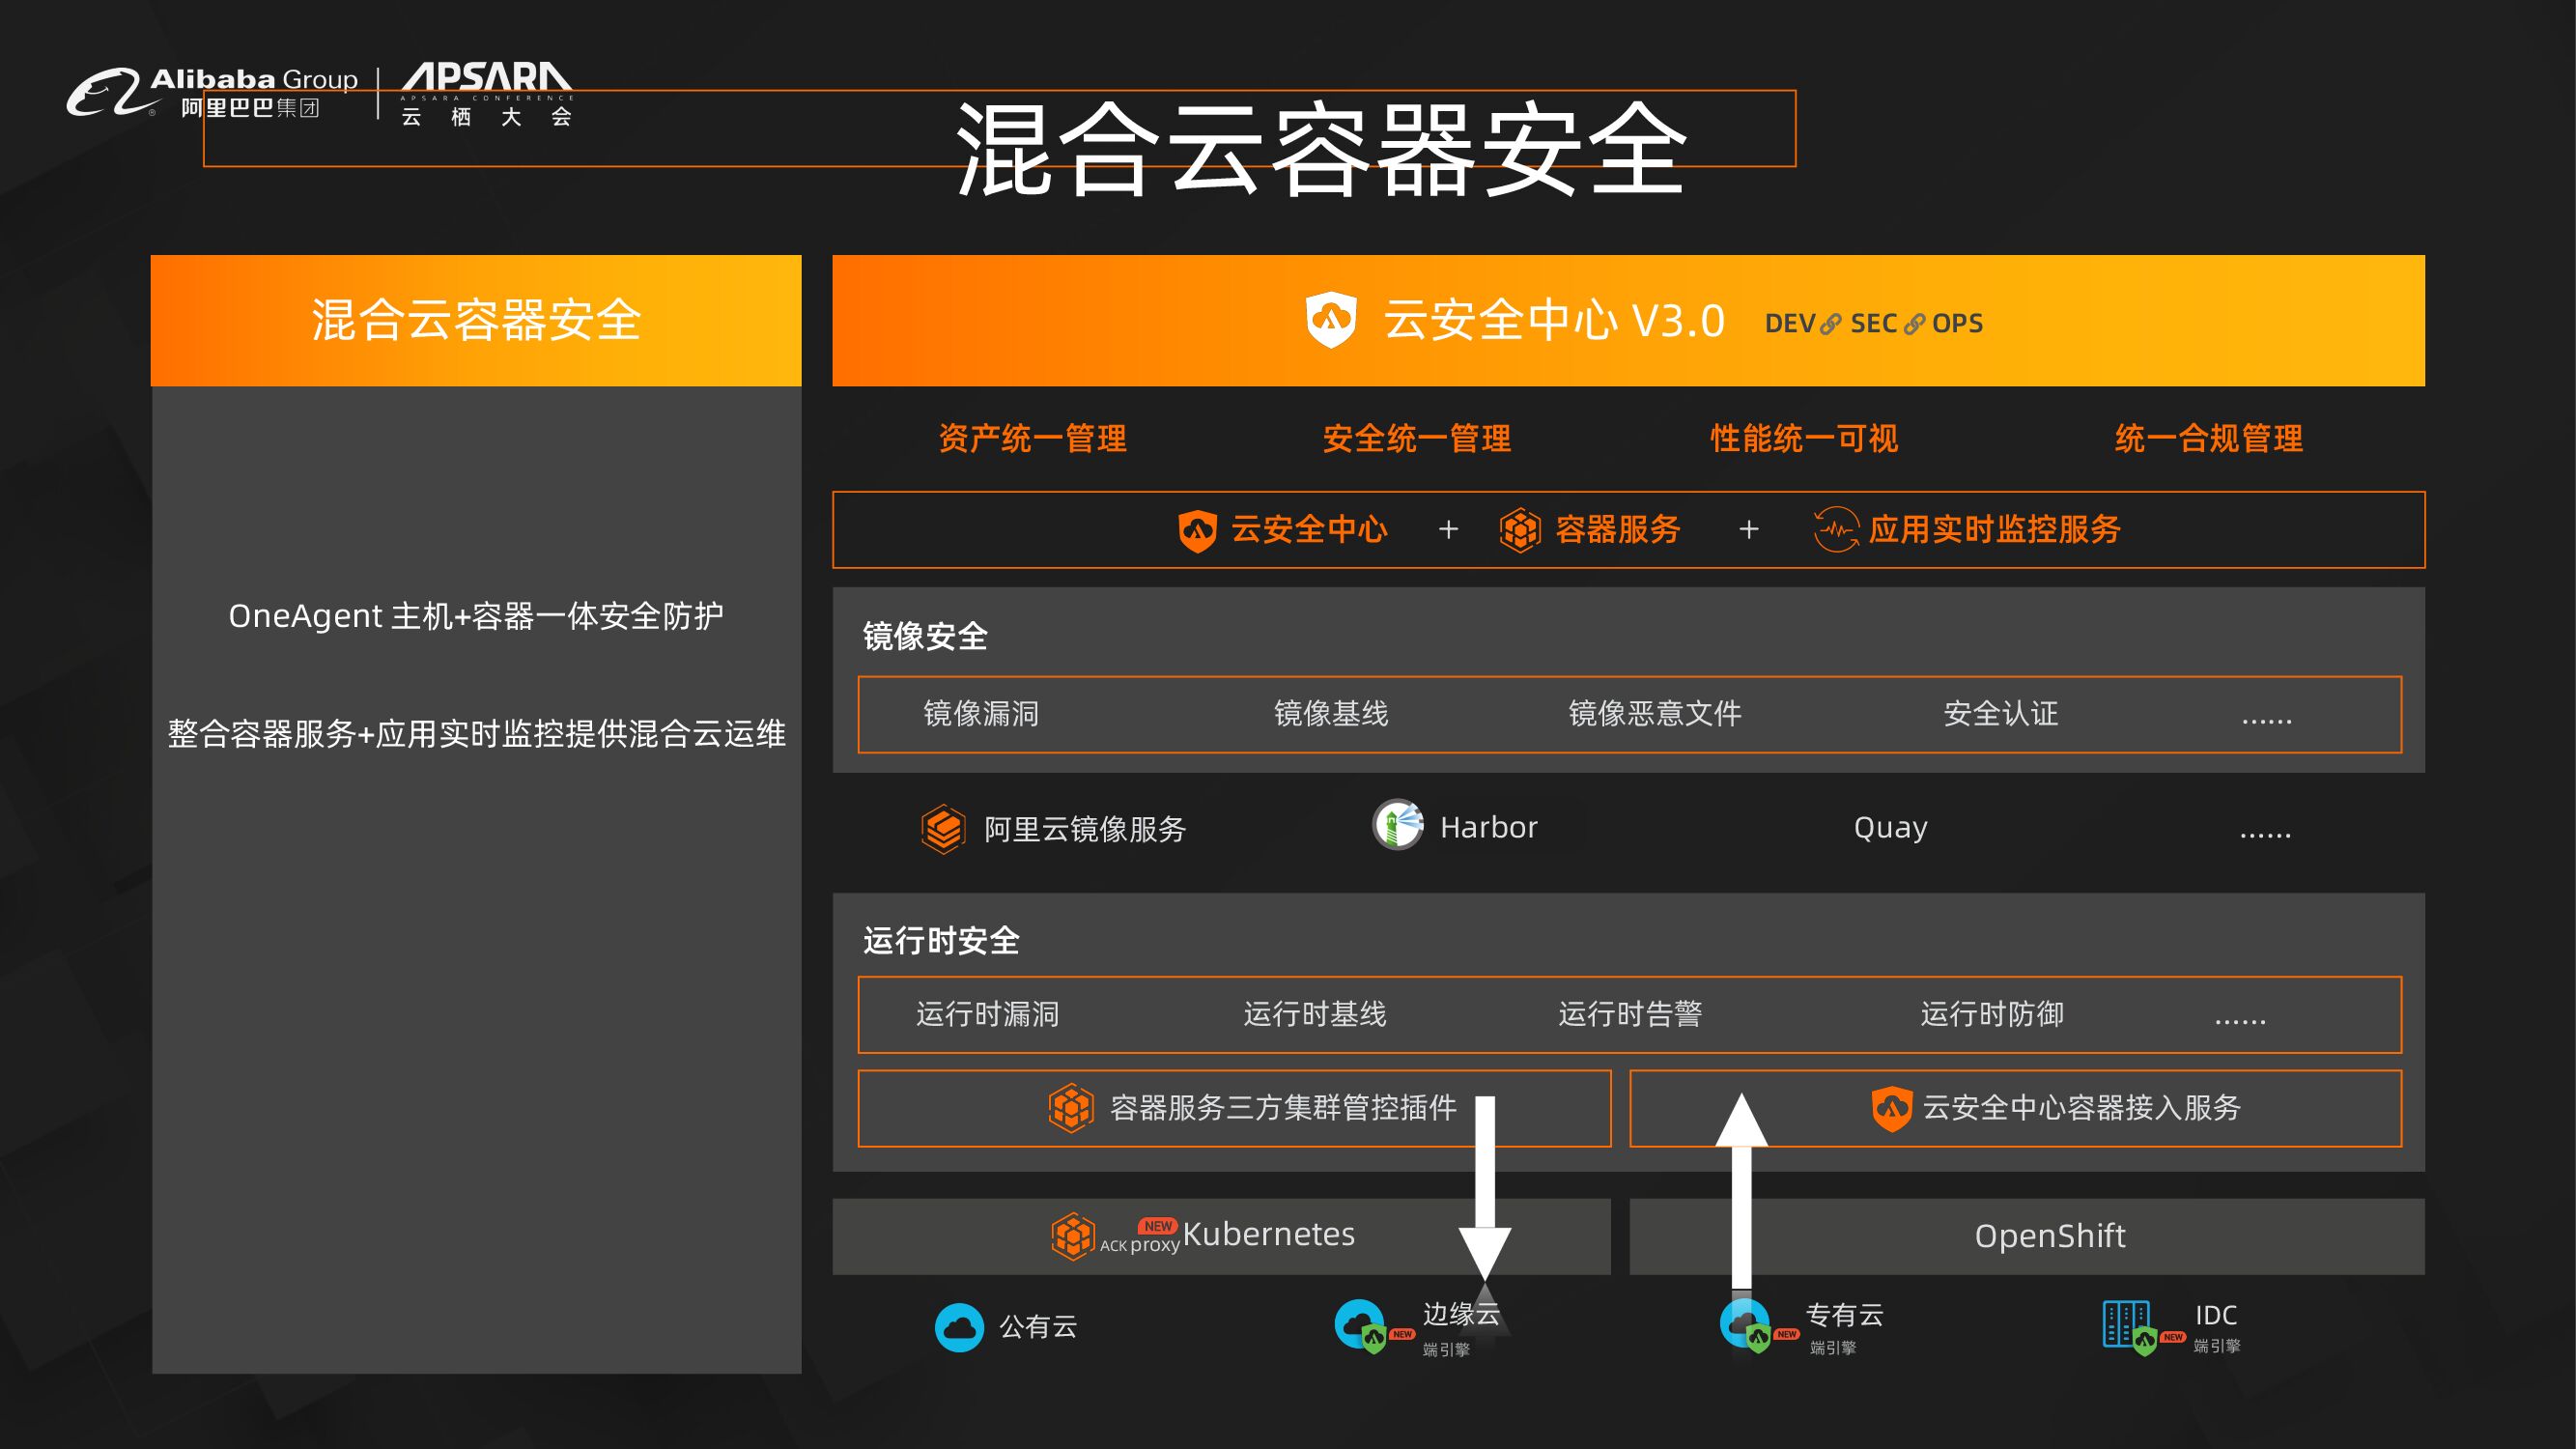Click the 统一合规管理 heading
This screenshot has height=1449, width=2576.
coord(2208,438)
